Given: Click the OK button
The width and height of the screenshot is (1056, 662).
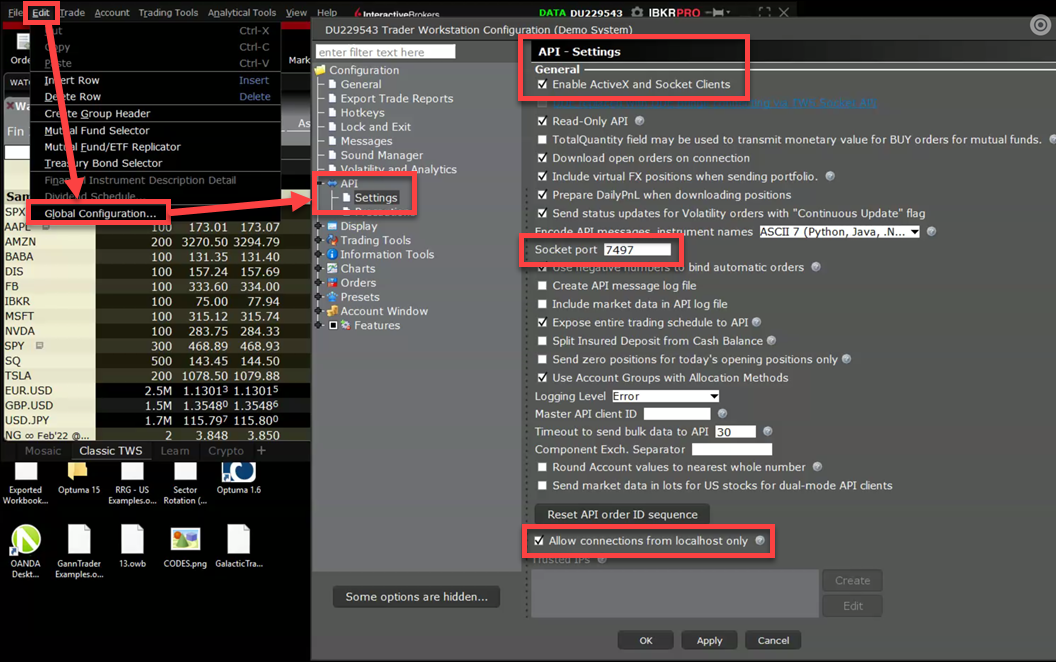Looking at the screenshot, I should pos(646,640).
